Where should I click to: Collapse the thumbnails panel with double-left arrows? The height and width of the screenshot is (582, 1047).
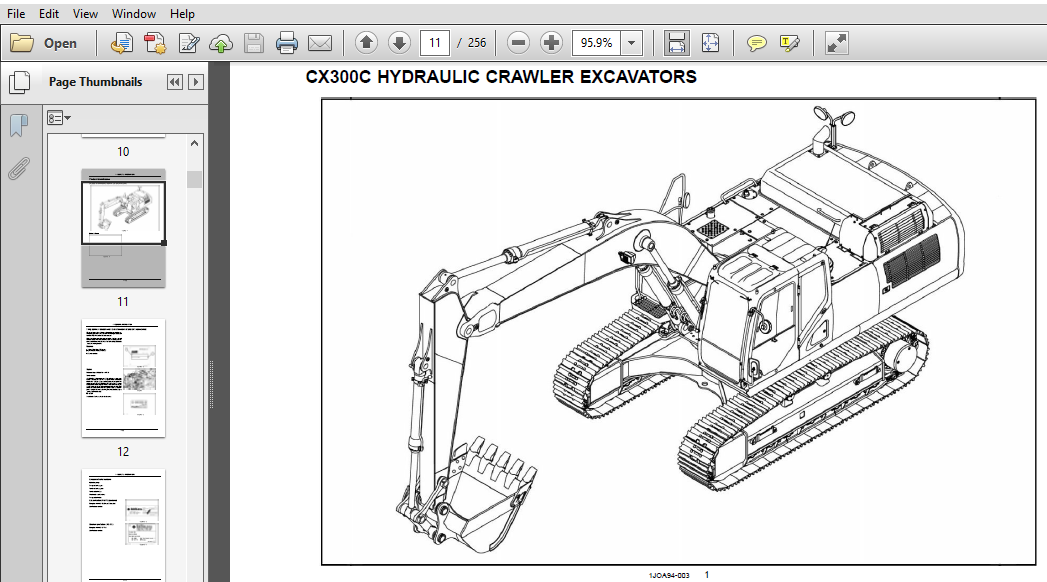[175, 82]
